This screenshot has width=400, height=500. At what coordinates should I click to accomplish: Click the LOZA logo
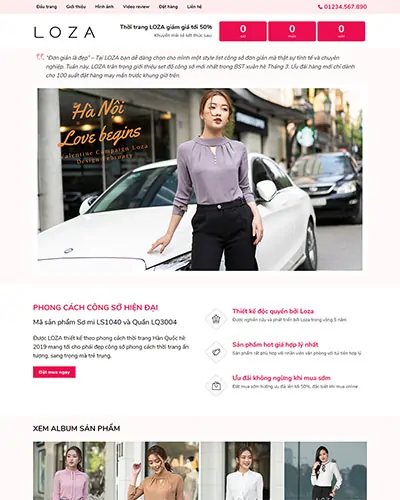65,32
